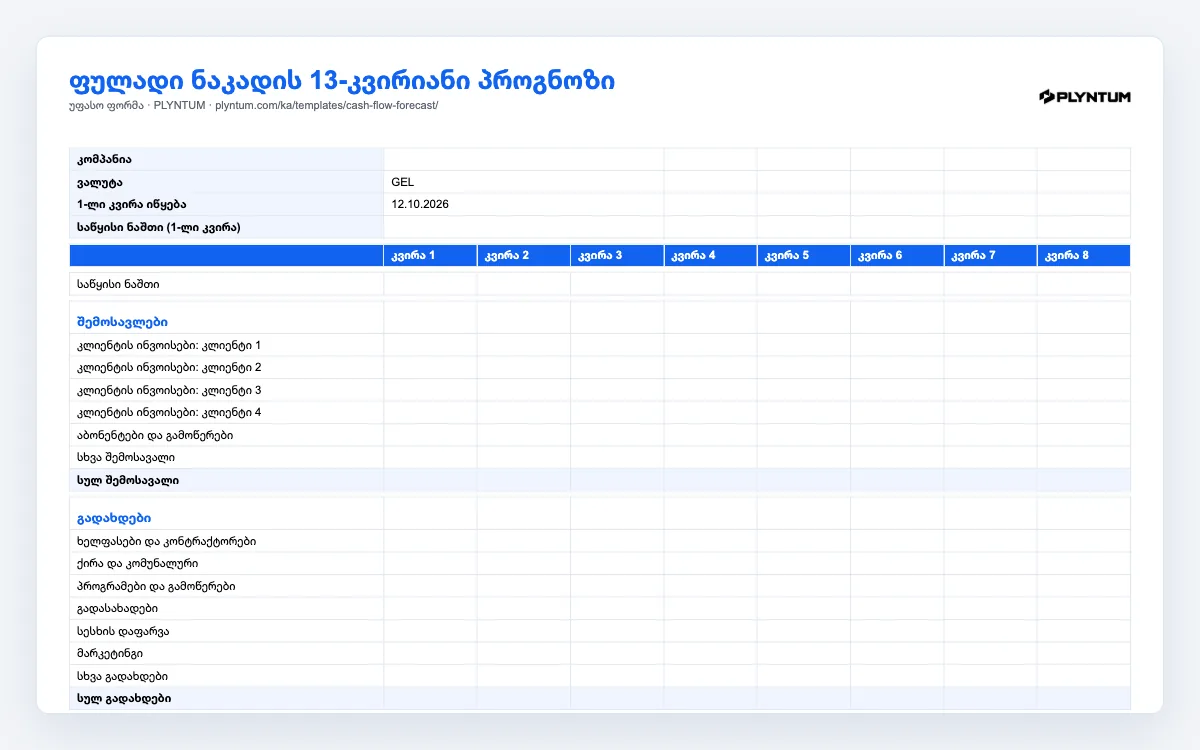
Task: Click the empty value field next to კომპანია
Action: click(x=524, y=160)
